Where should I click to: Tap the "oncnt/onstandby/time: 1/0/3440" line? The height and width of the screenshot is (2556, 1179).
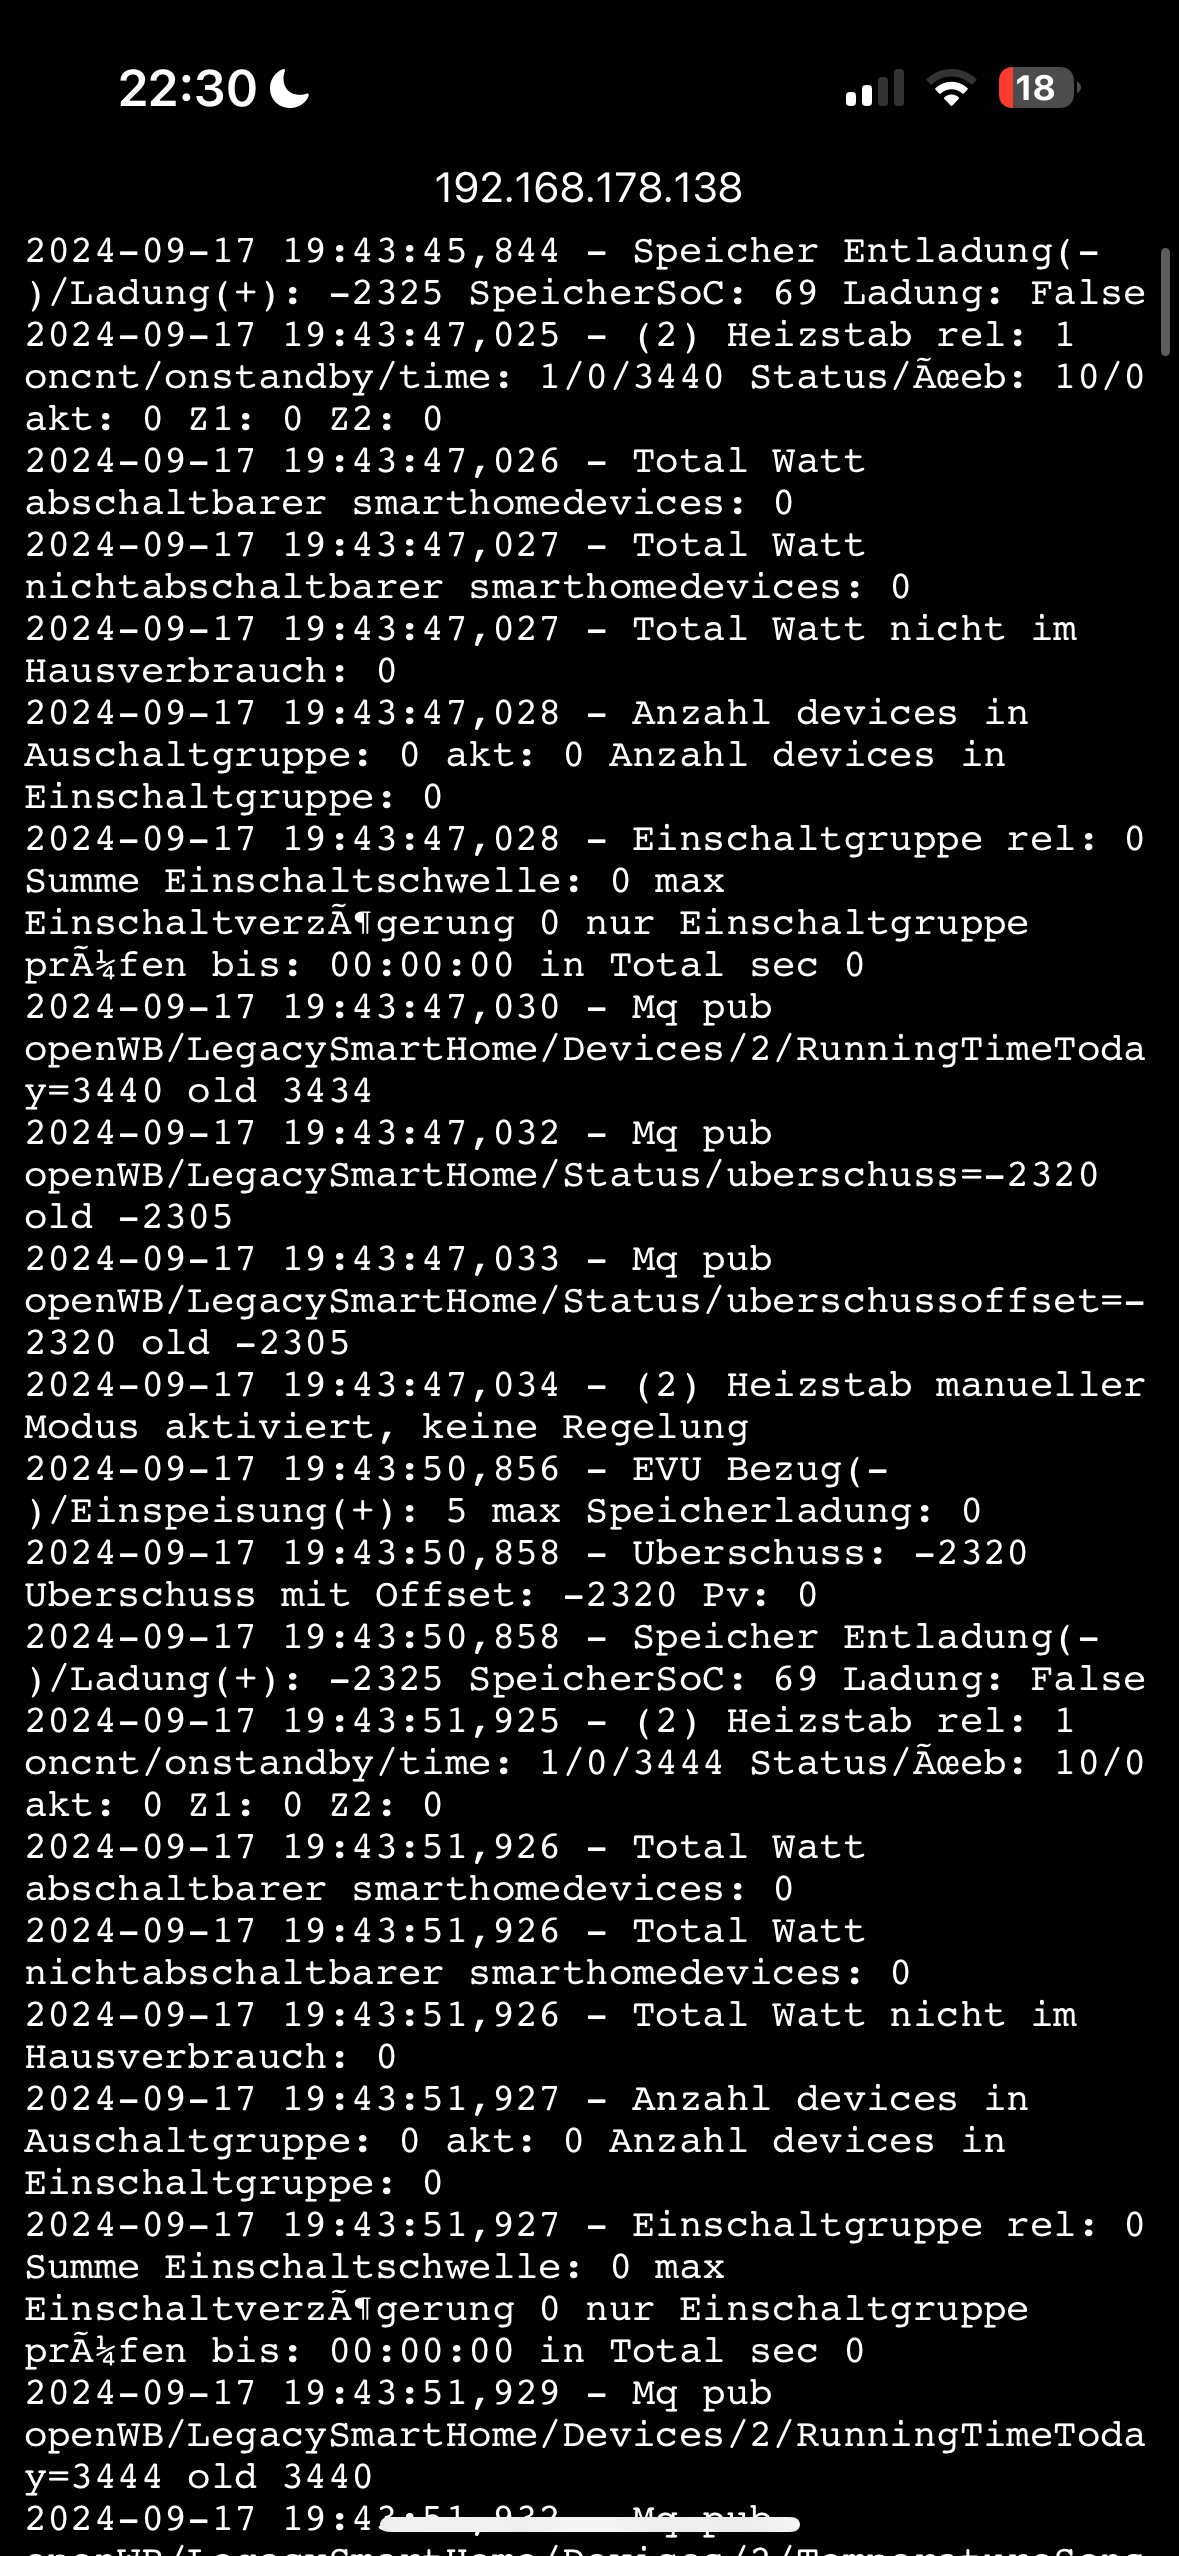pos(373,377)
